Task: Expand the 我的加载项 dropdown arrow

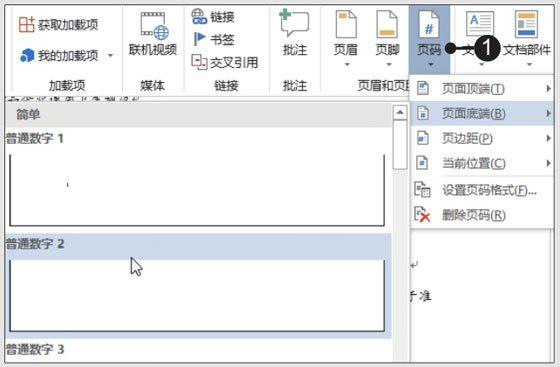Action: (110, 55)
